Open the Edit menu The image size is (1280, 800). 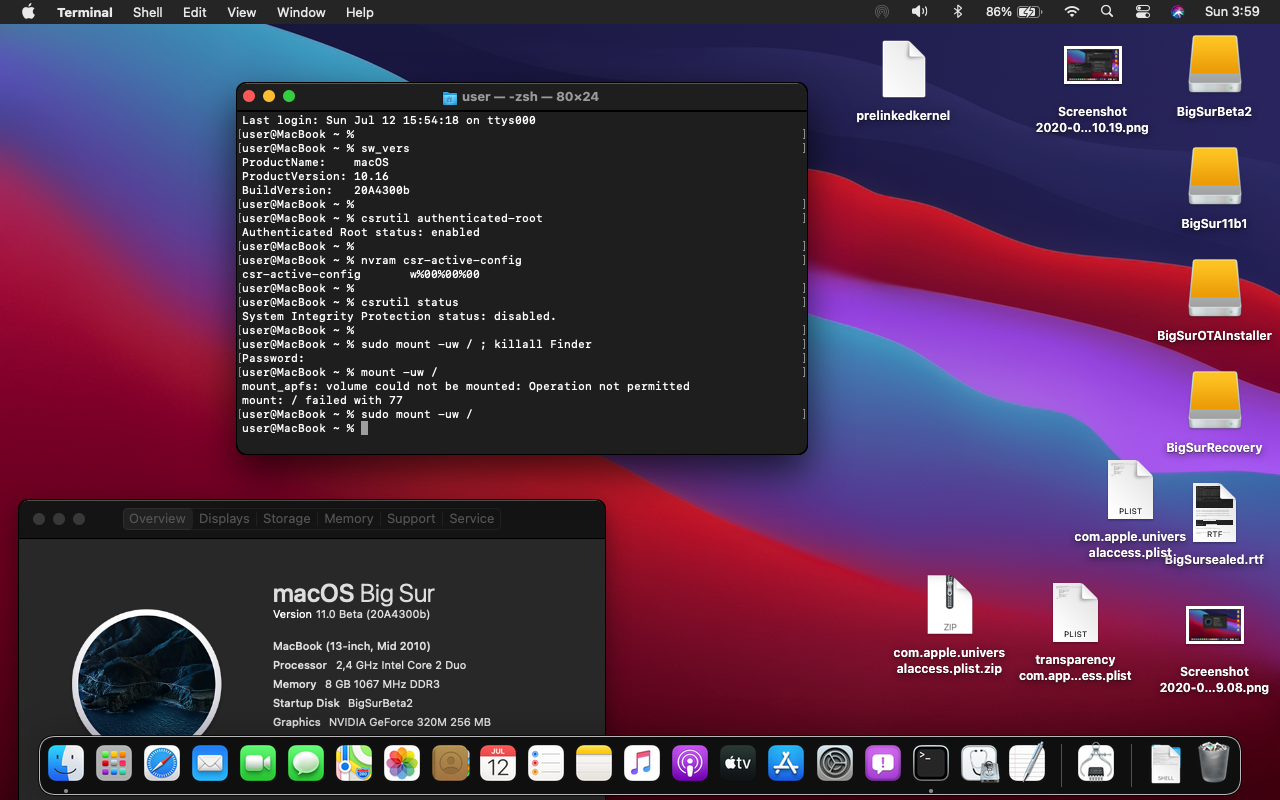[195, 12]
